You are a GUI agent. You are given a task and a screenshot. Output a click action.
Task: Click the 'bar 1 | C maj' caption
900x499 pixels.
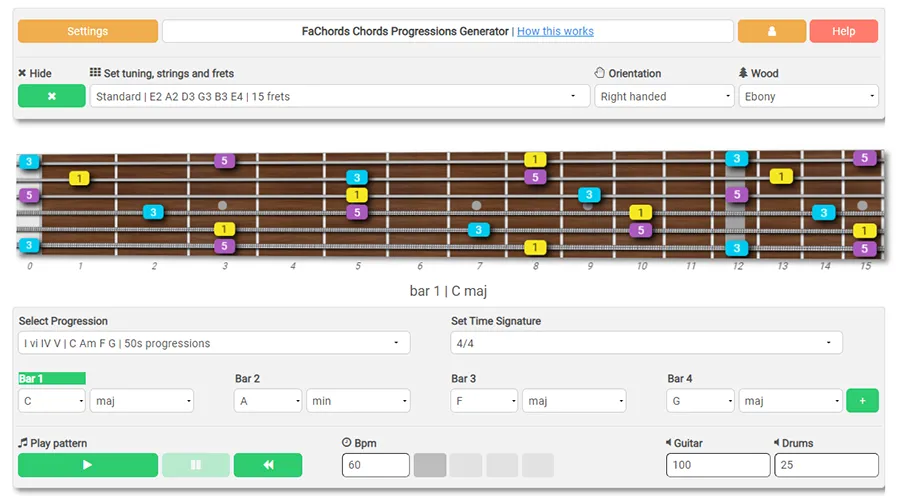pyautogui.click(x=448, y=291)
